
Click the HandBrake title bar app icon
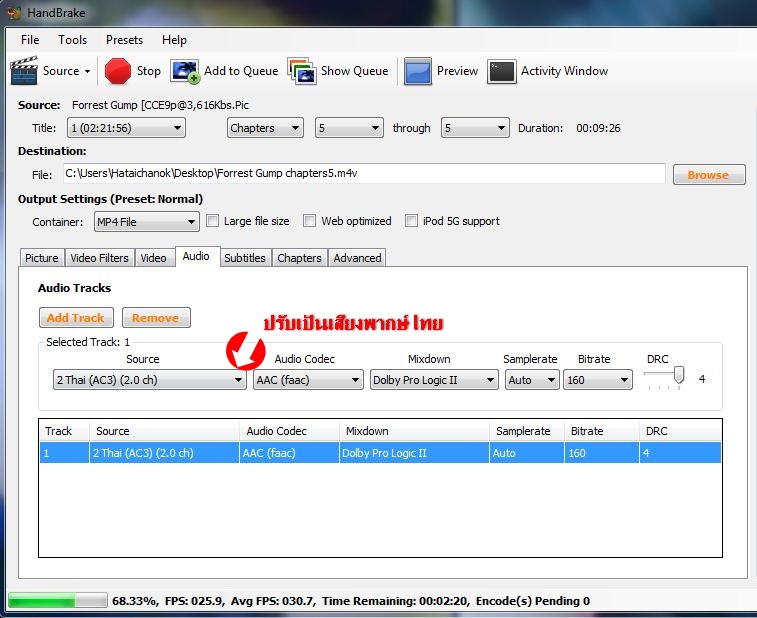click(14, 13)
